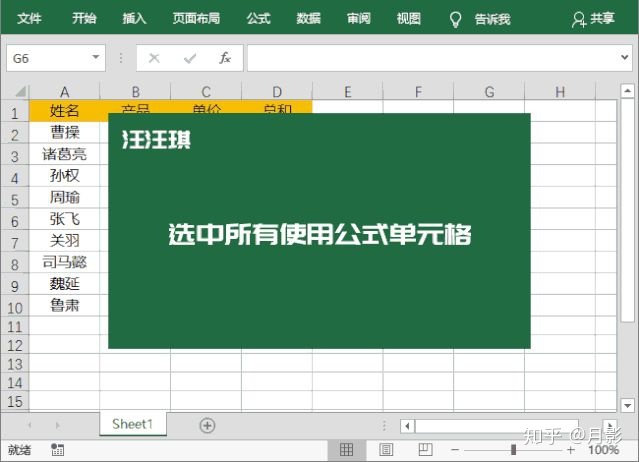Click the macro recording status bar icon

coord(57,450)
